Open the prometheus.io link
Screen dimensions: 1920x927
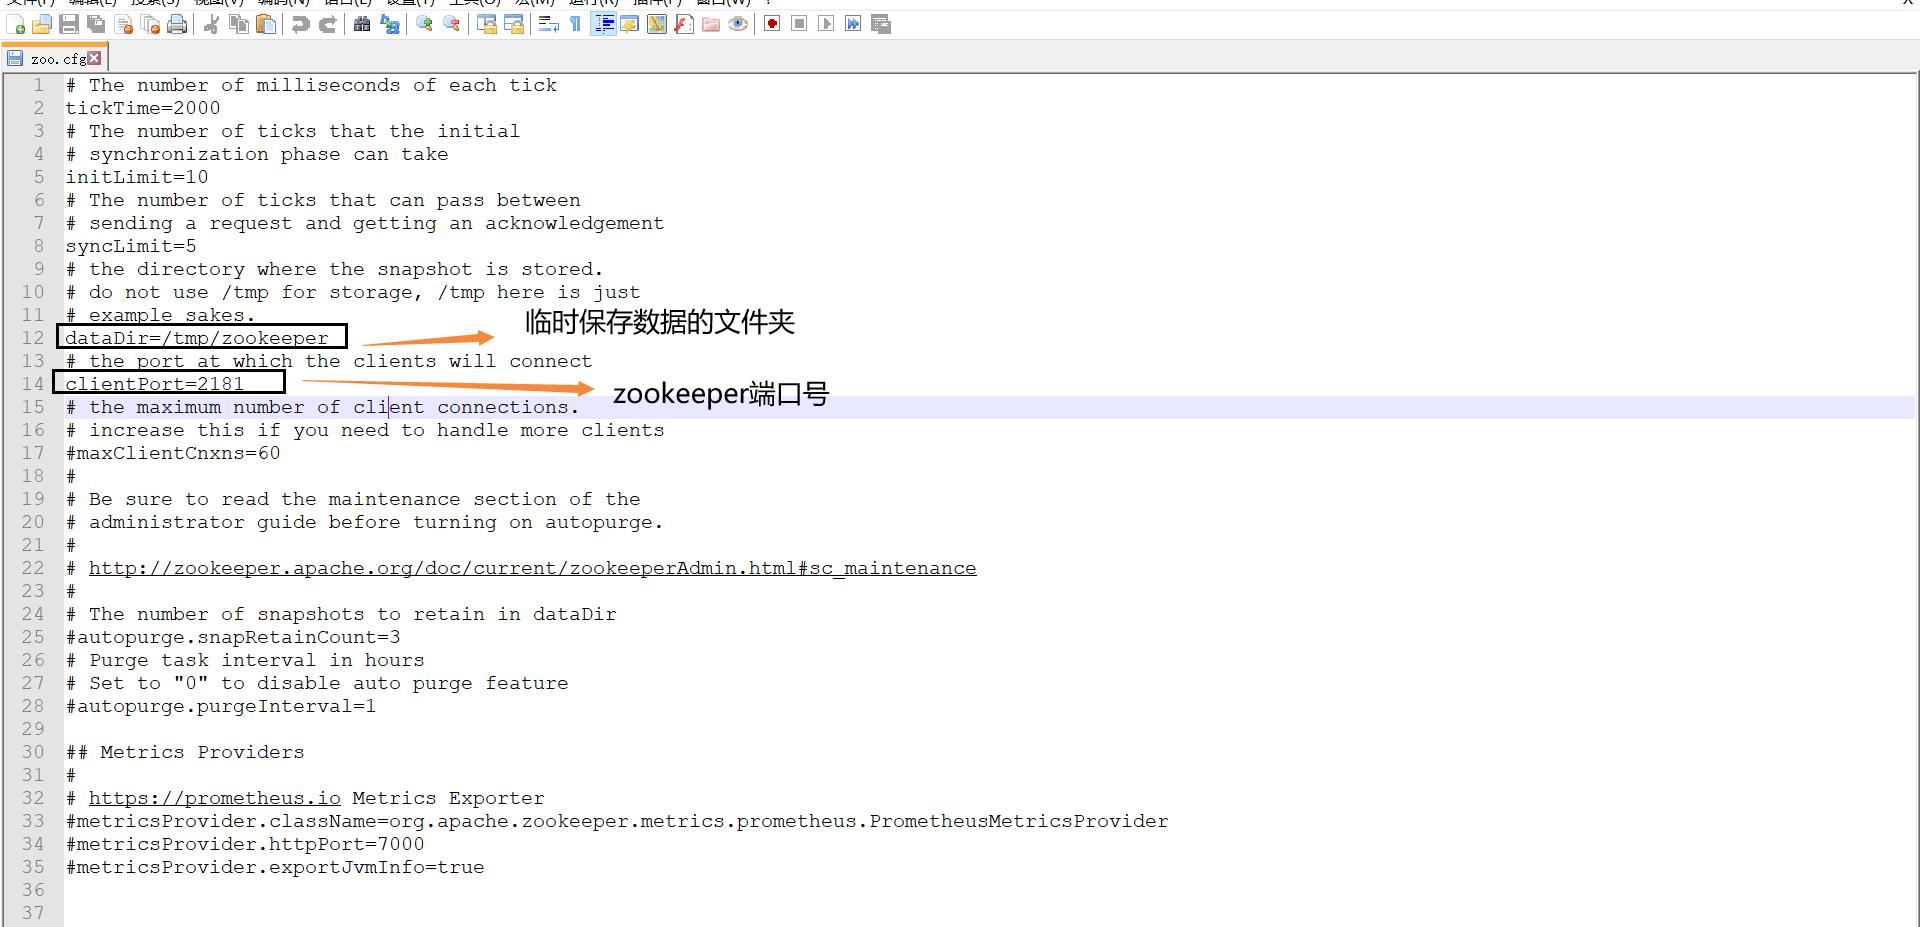pyautogui.click(x=215, y=798)
